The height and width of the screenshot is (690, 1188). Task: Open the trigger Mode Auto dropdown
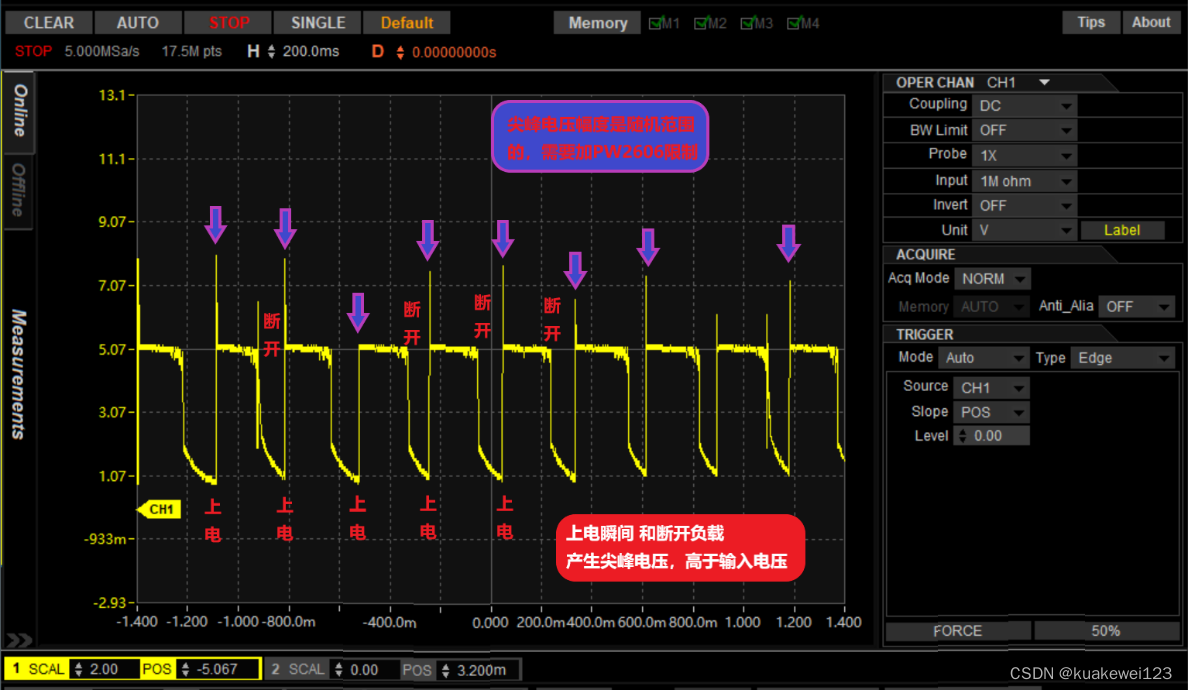click(x=983, y=357)
